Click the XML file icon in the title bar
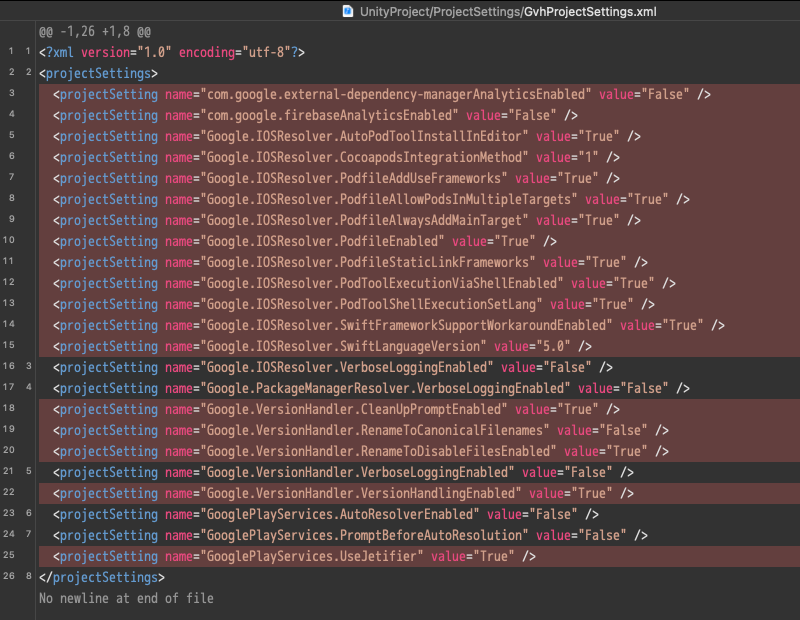The image size is (800, 620). click(x=347, y=11)
